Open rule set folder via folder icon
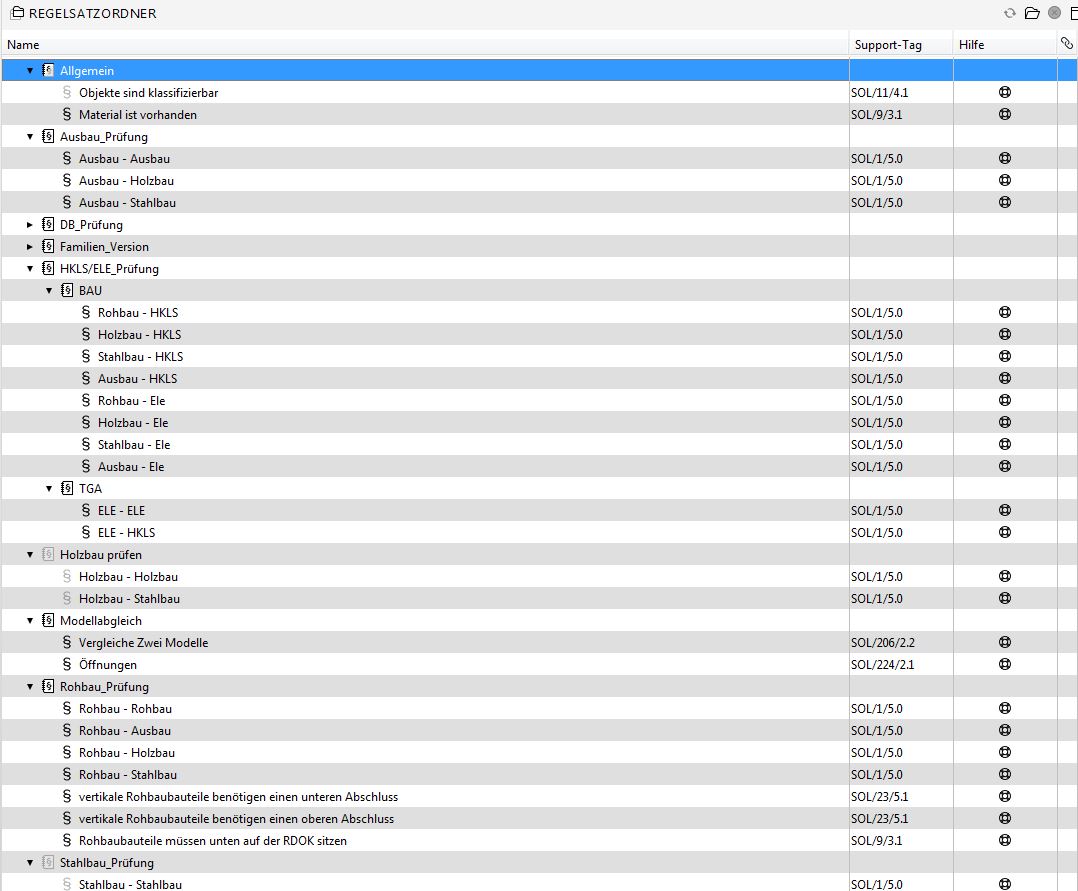The width and height of the screenshot is (1078, 891). click(x=1032, y=14)
